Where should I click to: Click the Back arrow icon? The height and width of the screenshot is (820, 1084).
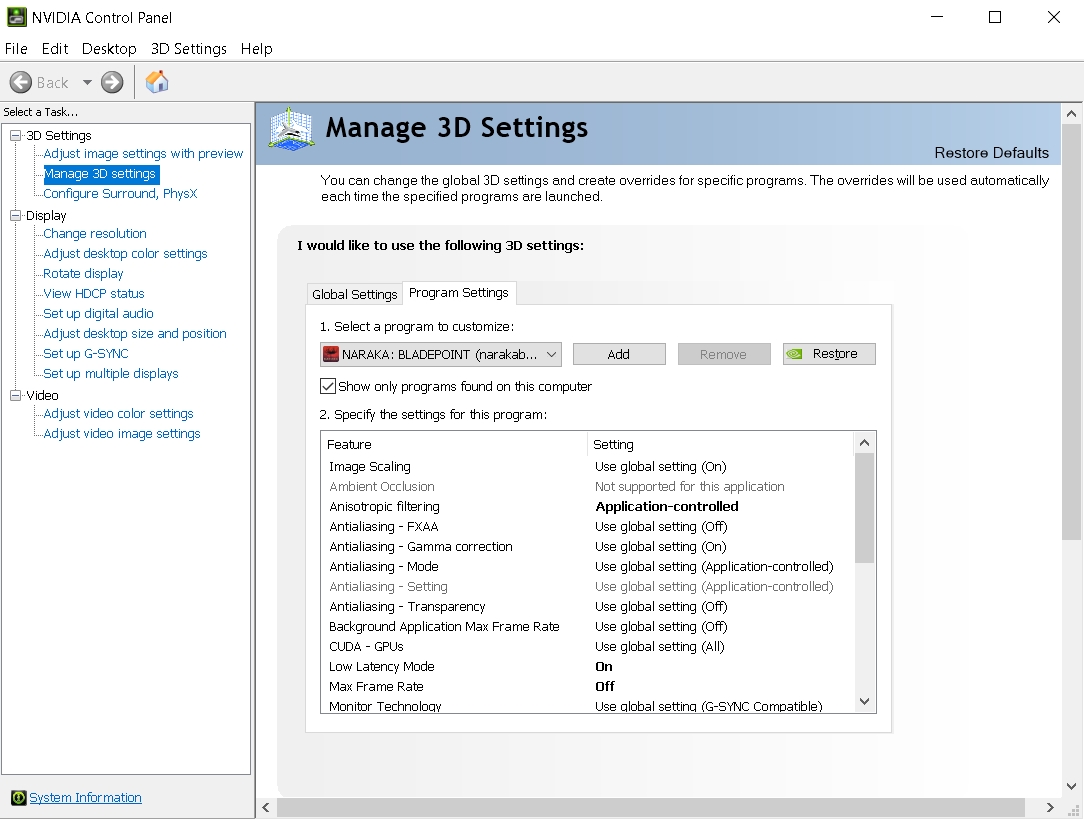(x=21, y=82)
